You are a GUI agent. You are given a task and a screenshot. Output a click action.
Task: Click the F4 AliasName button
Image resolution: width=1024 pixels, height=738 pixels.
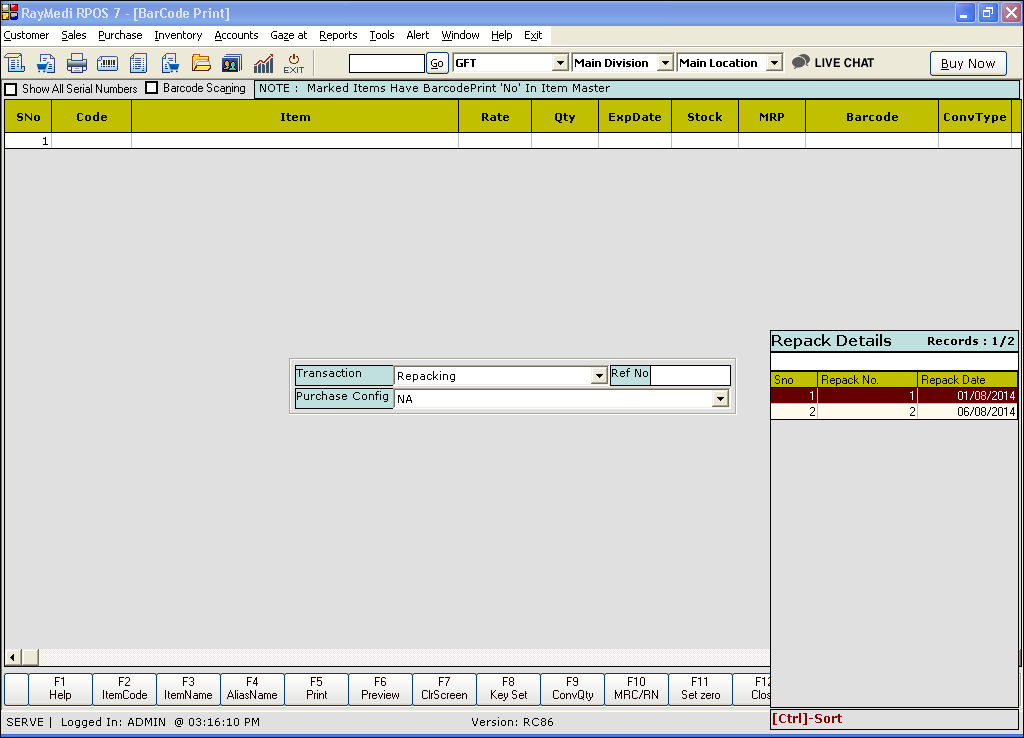click(252, 689)
